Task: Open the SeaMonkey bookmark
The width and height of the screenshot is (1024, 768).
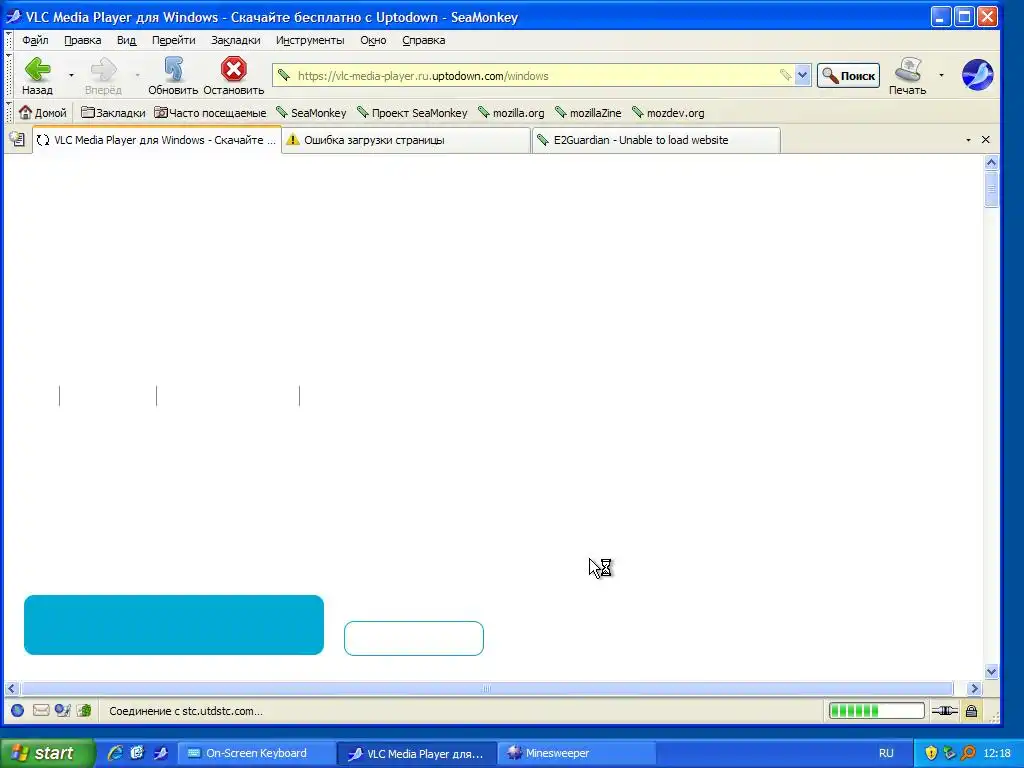Action: 312,113
